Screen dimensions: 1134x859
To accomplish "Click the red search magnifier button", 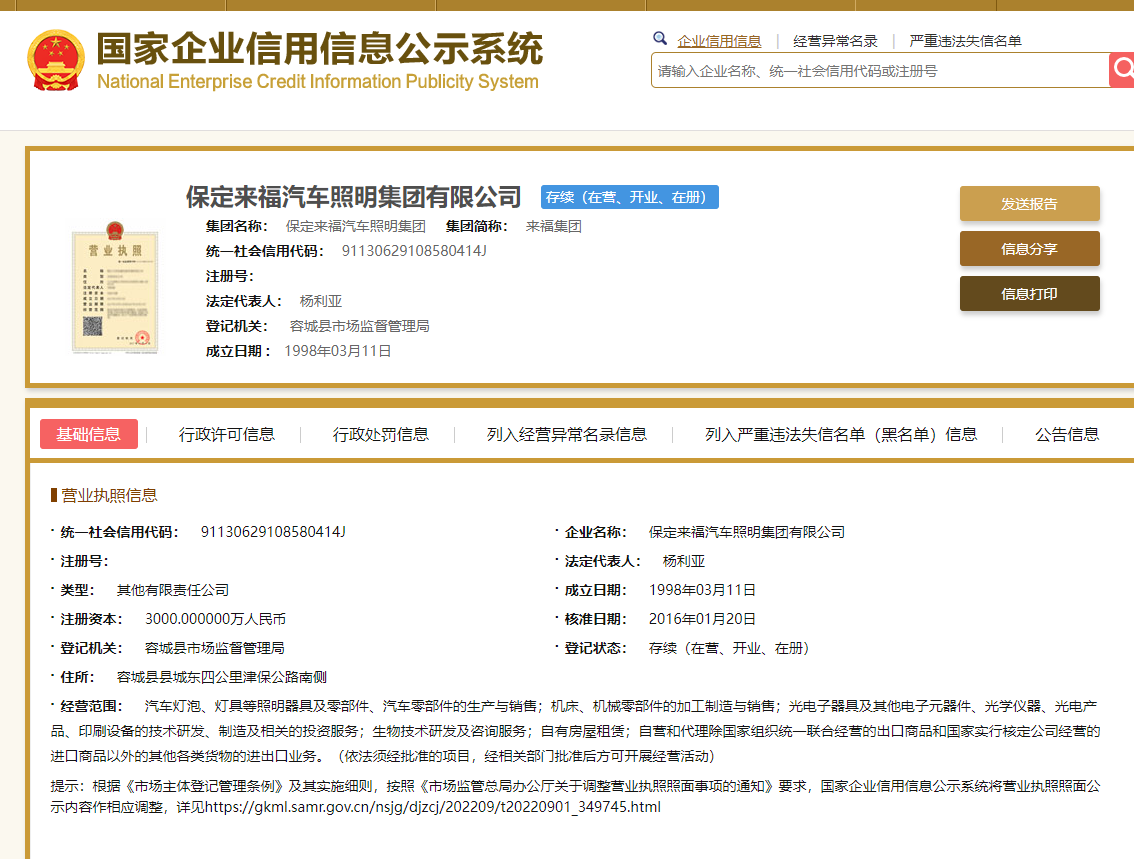I will point(1122,70).
